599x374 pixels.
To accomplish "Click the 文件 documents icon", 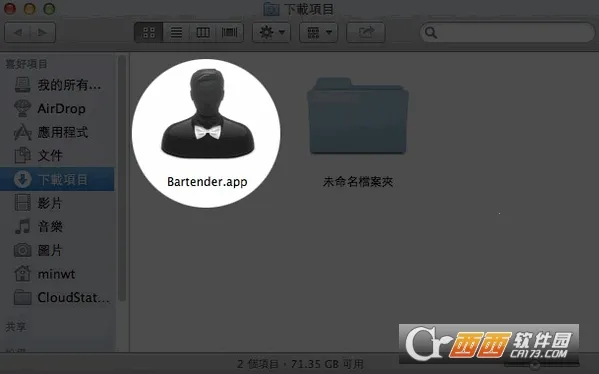I will tap(22, 155).
